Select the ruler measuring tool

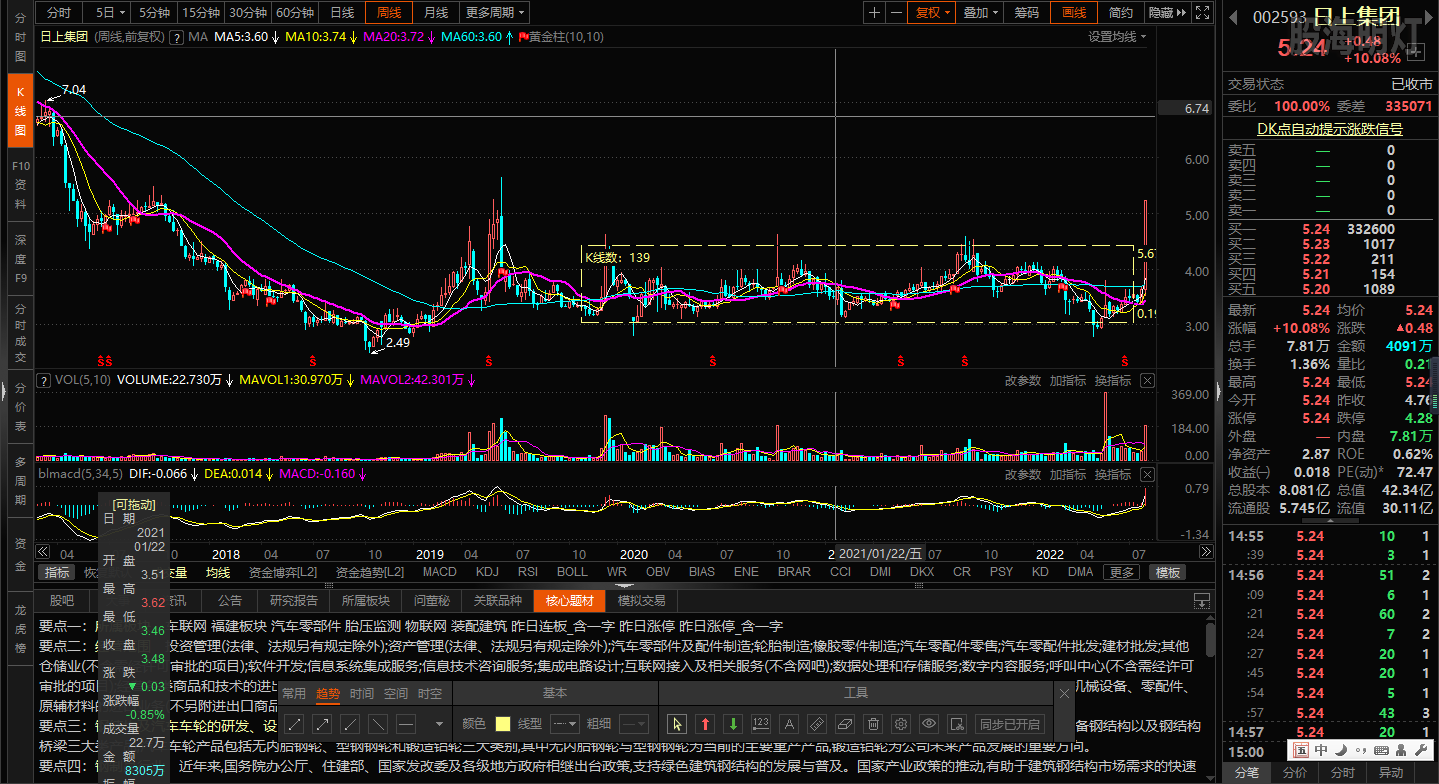[817, 723]
